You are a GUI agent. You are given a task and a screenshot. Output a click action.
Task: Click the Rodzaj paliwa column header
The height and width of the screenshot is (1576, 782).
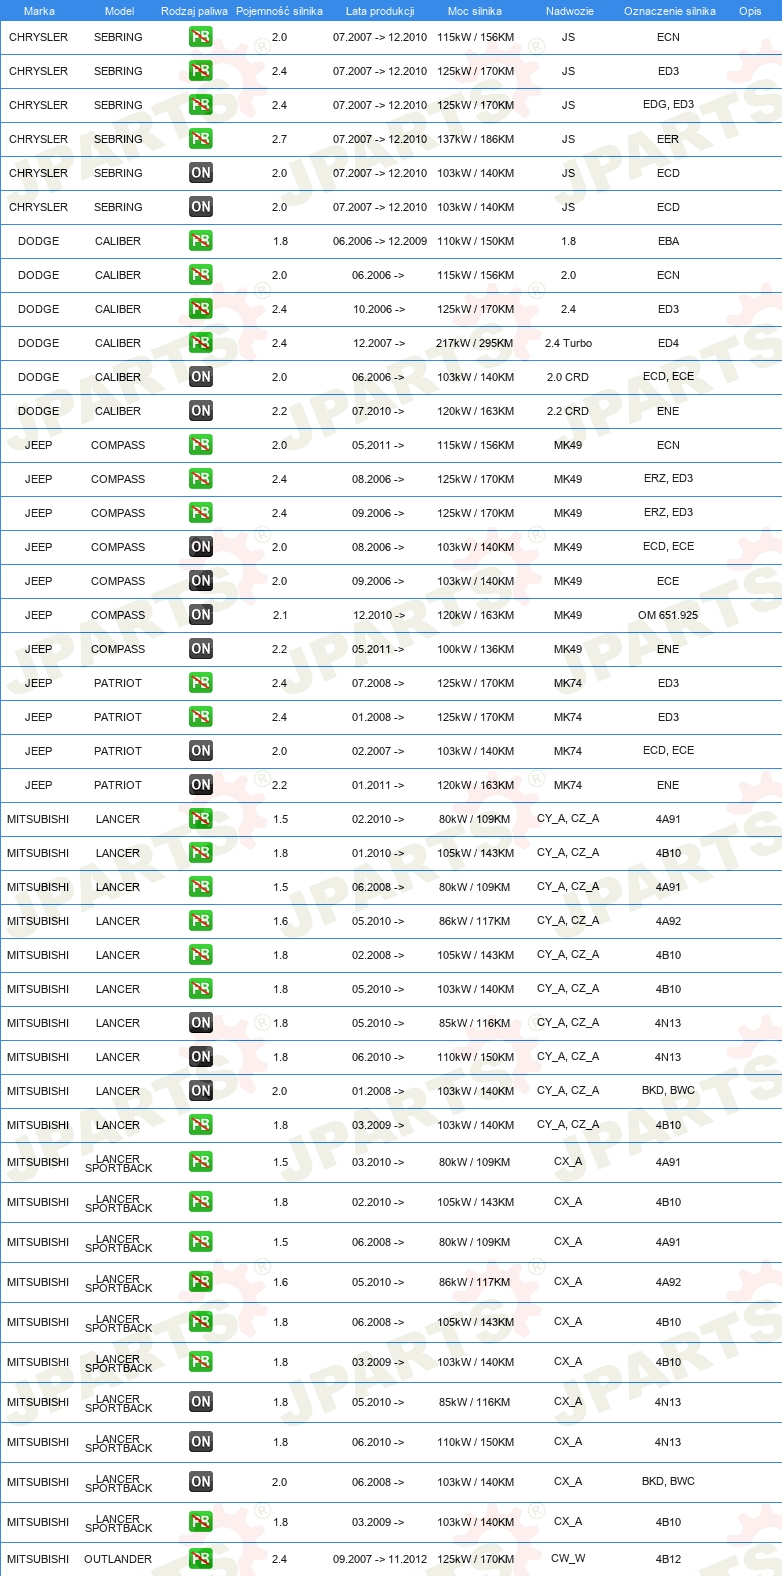point(194,11)
